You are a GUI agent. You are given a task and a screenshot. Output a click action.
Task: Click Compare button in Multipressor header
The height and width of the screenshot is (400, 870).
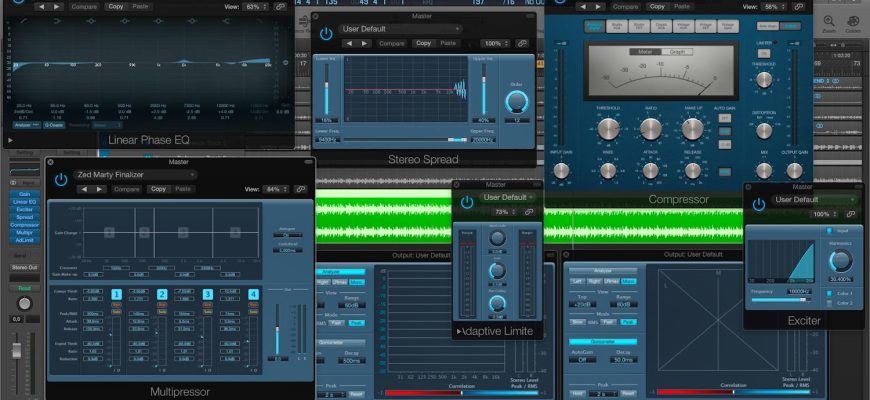point(126,189)
